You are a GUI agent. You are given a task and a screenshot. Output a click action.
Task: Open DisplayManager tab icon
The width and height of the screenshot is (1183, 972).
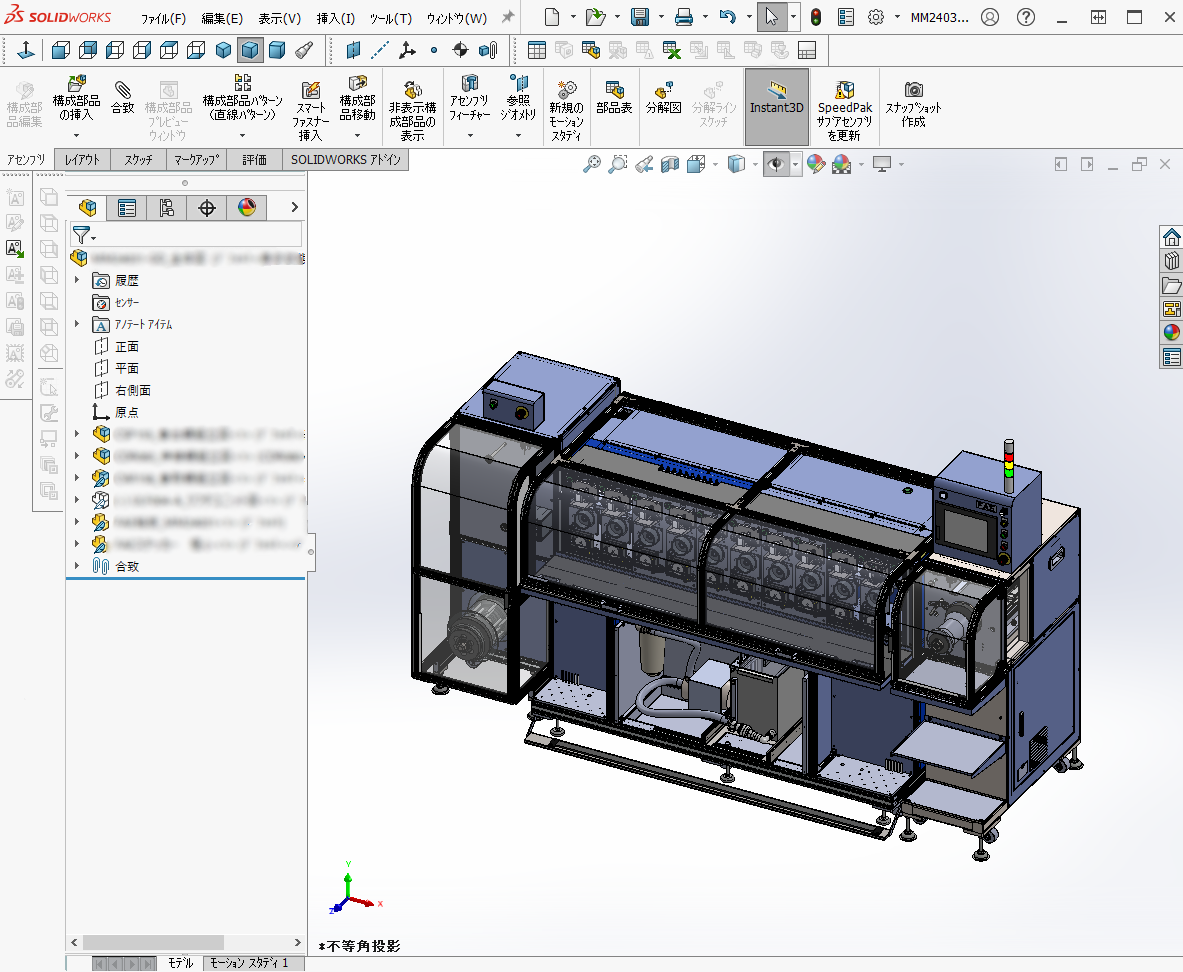[x=247, y=208]
